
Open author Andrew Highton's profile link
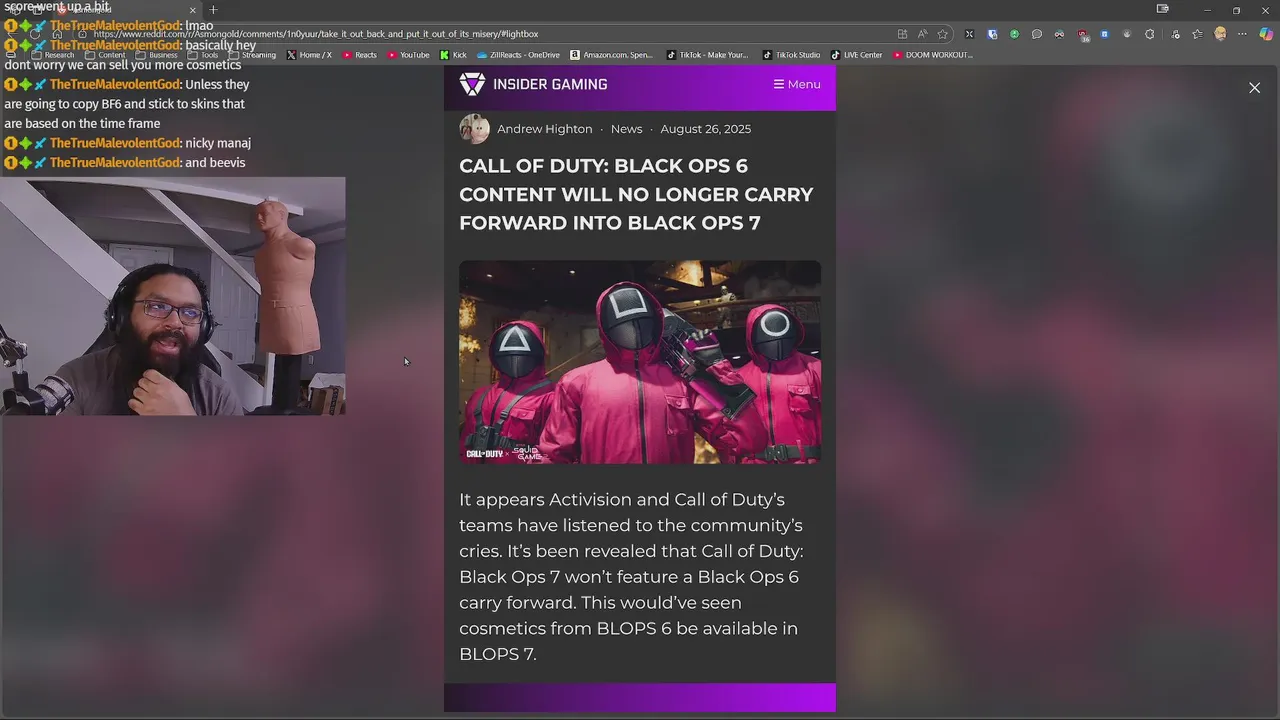coord(545,129)
